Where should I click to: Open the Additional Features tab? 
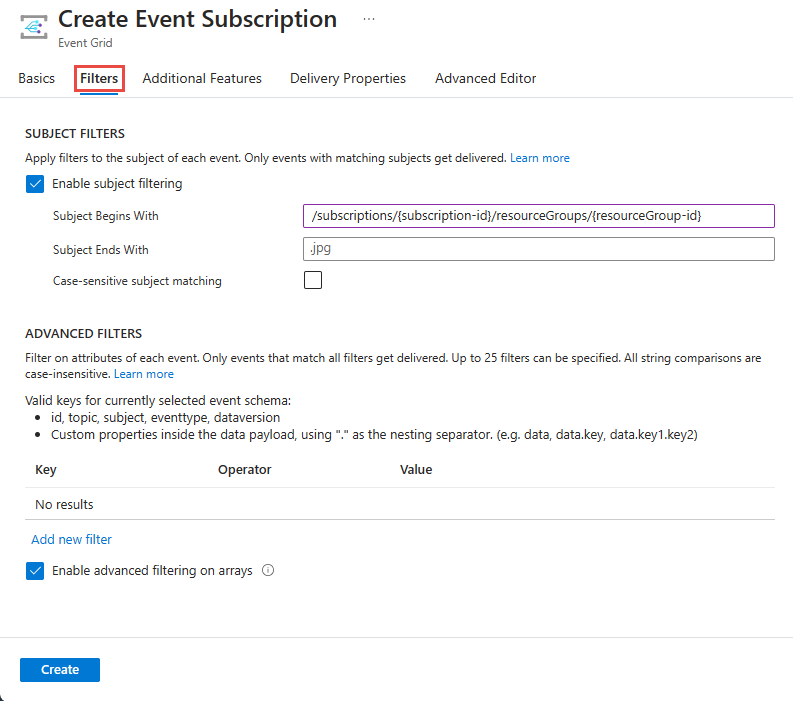point(202,78)
